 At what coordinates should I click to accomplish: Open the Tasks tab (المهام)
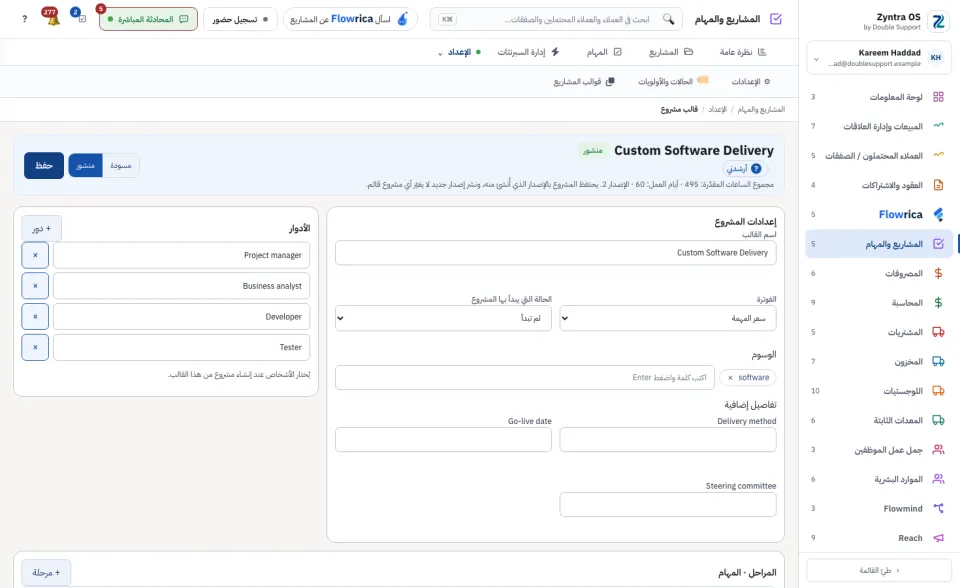[604, 52]
